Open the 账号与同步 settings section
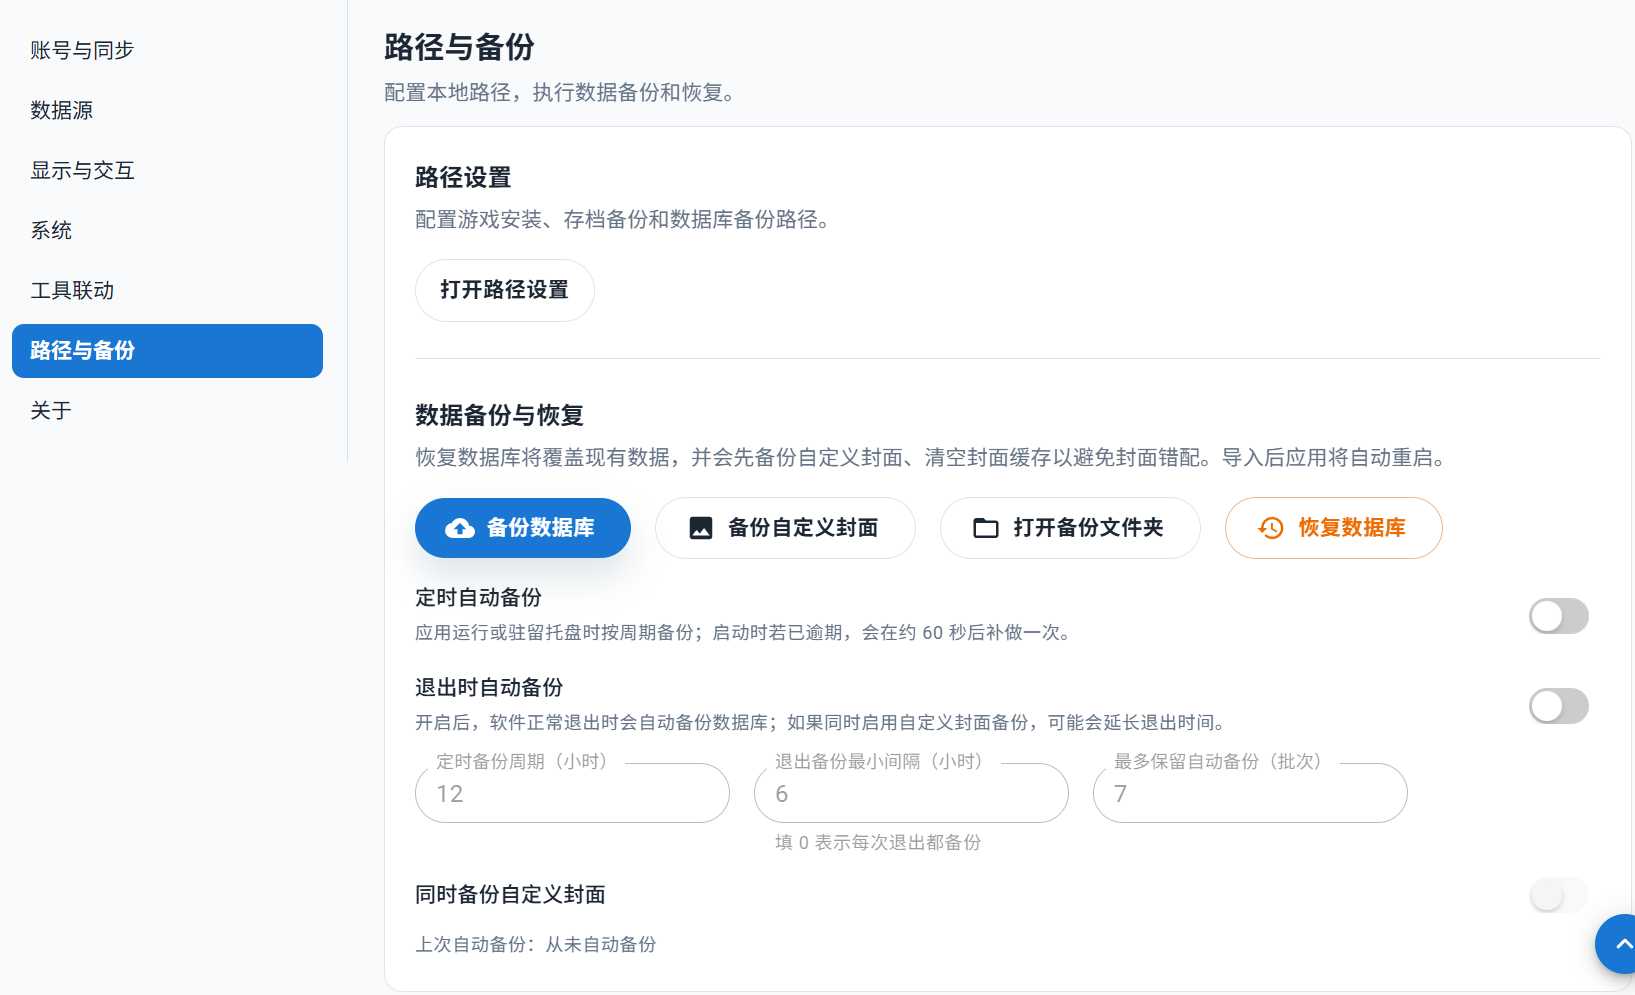Screen dimensions: 1635x995 pyautogui.click(x=167, y=50)
